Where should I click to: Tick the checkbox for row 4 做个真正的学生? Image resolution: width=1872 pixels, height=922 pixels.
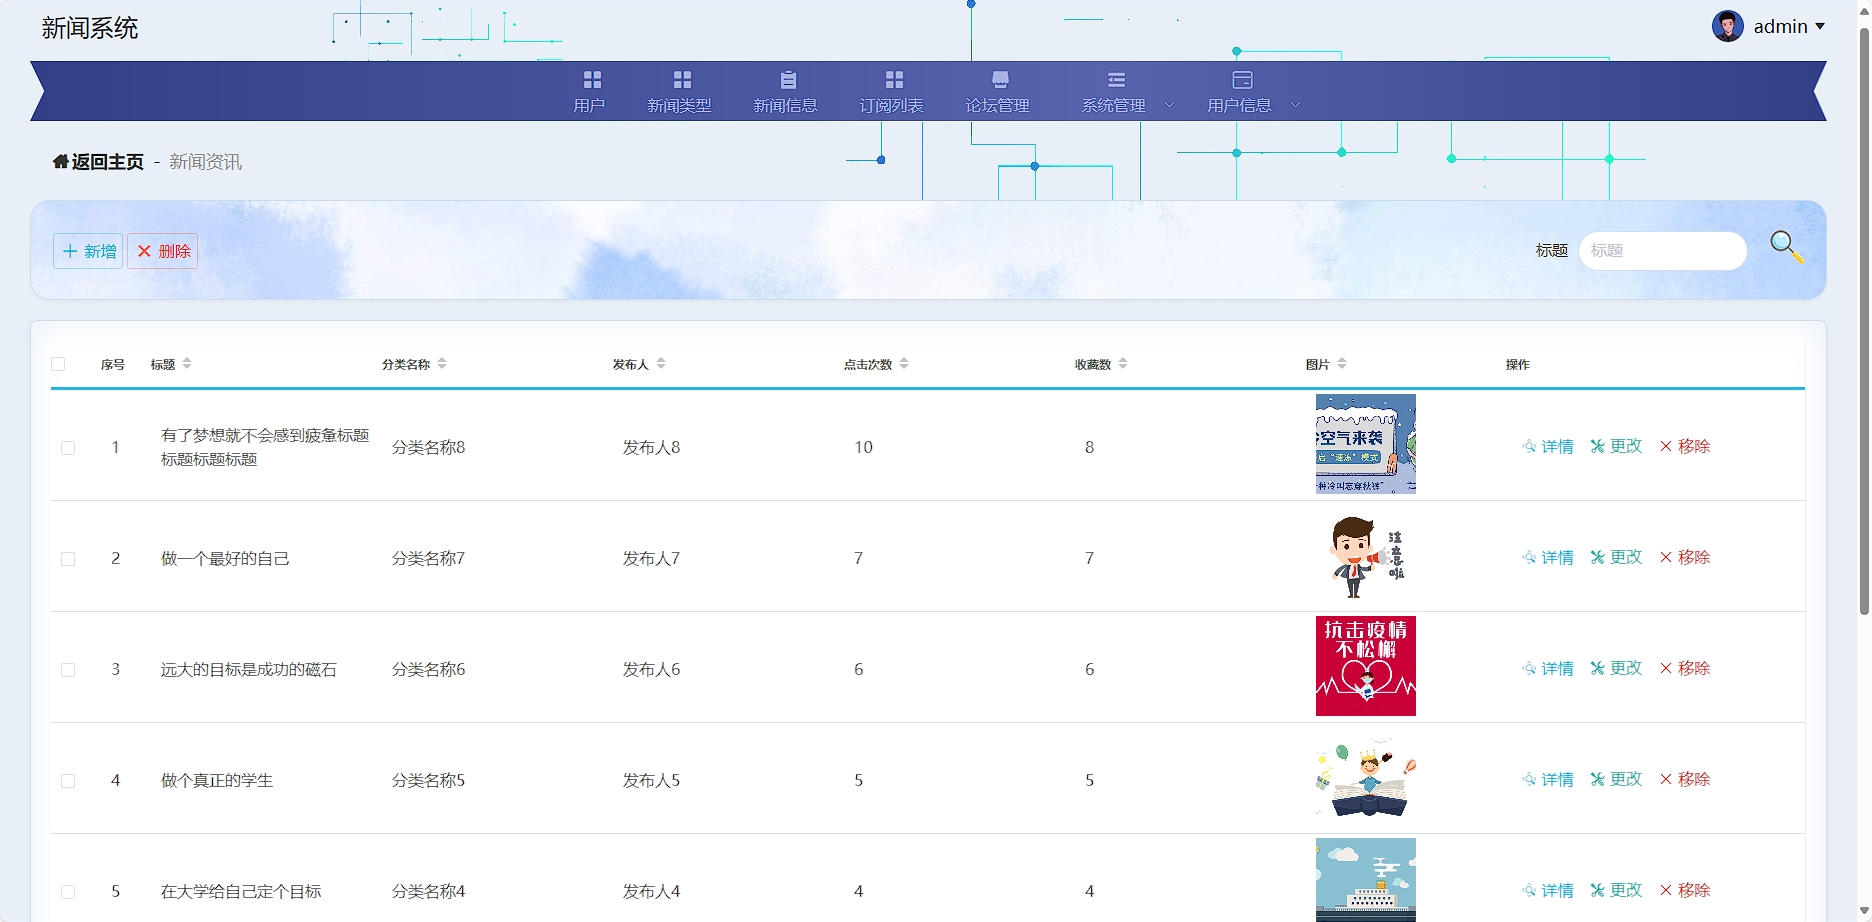tap(68, 781)
